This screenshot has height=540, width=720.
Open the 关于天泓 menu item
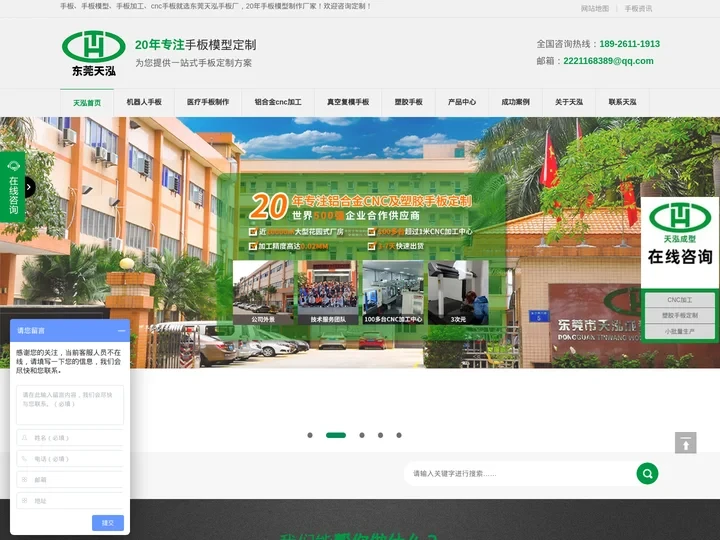[569, 102]
